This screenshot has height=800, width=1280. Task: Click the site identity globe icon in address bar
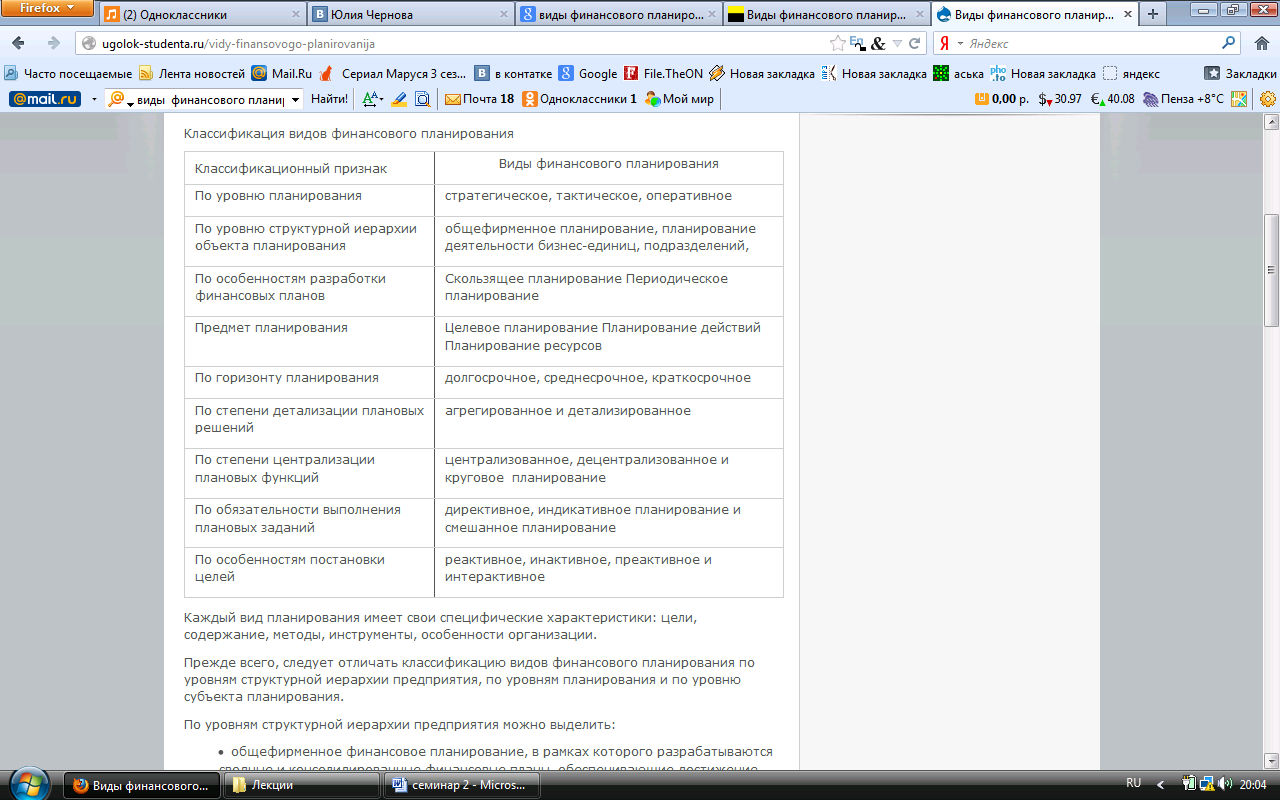(89, 44)
